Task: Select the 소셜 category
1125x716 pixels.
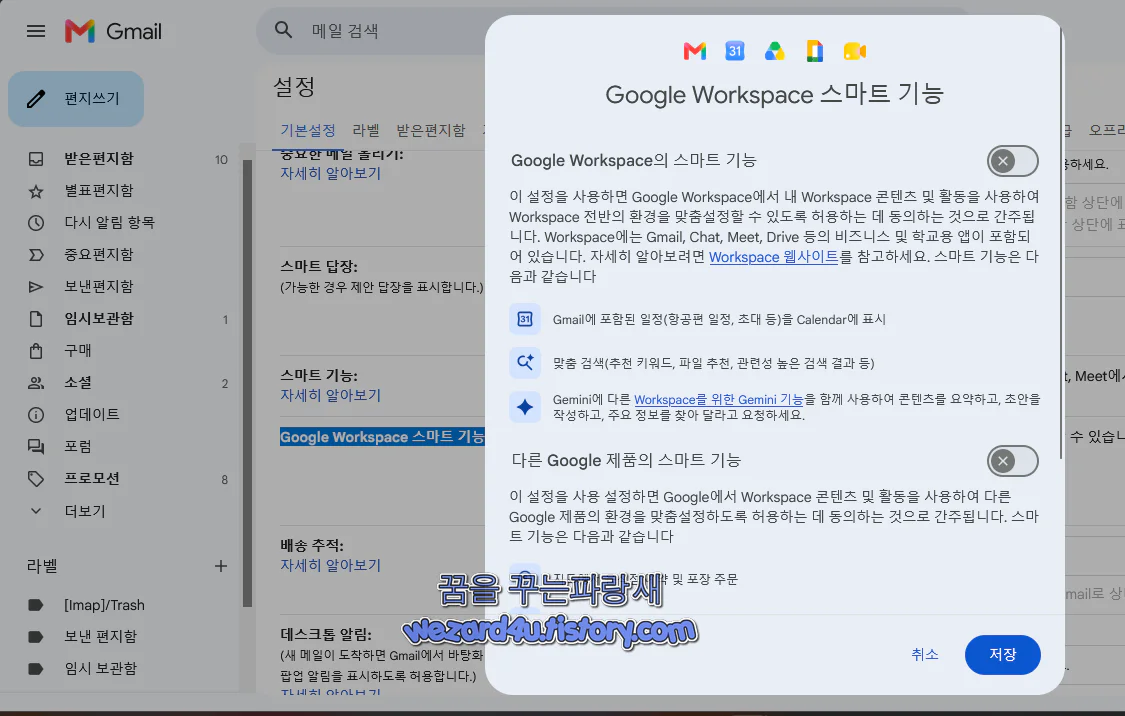Action: (78, 382)
